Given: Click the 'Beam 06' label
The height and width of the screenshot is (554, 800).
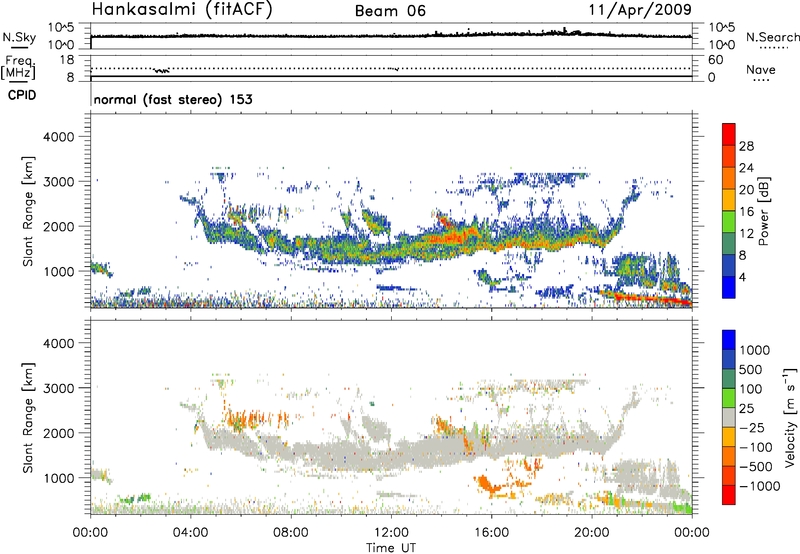Looking at the screenshot, I should click(x=390, y=11).
